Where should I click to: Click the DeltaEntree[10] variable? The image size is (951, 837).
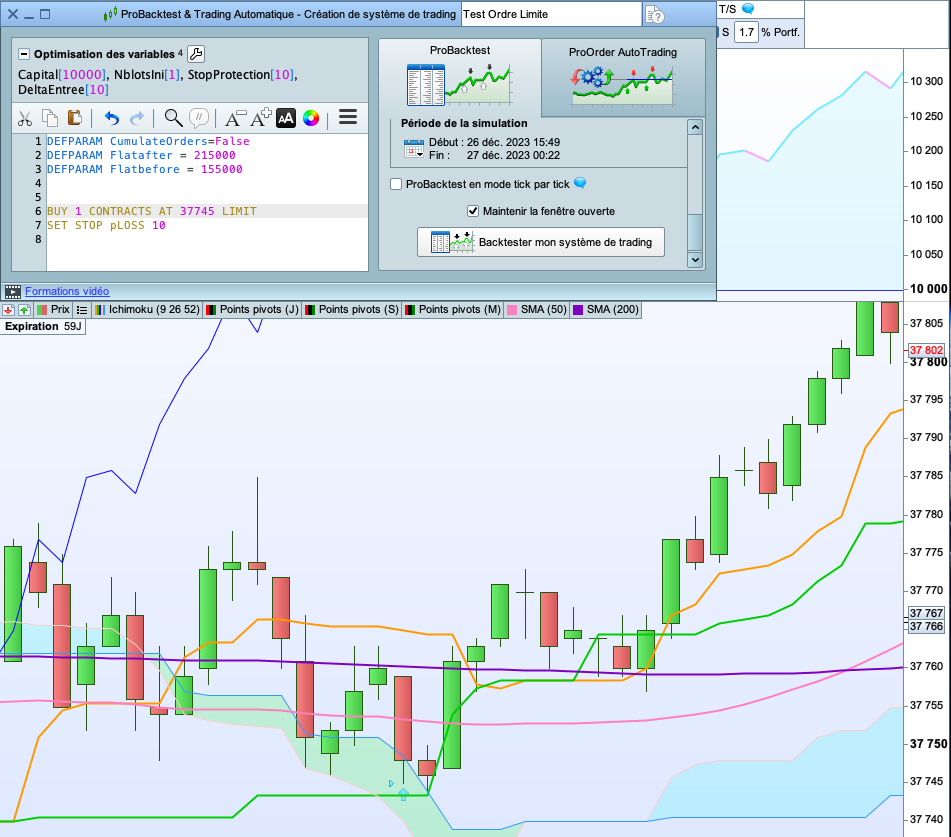[63, 90]
